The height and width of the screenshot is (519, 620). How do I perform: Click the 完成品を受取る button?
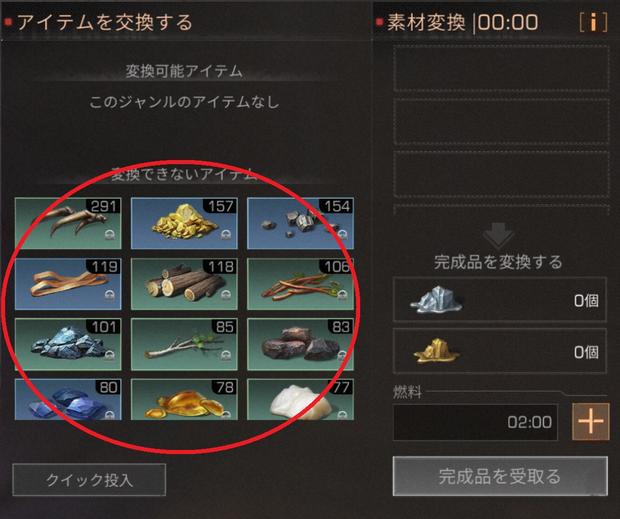(x=500, y=476)
